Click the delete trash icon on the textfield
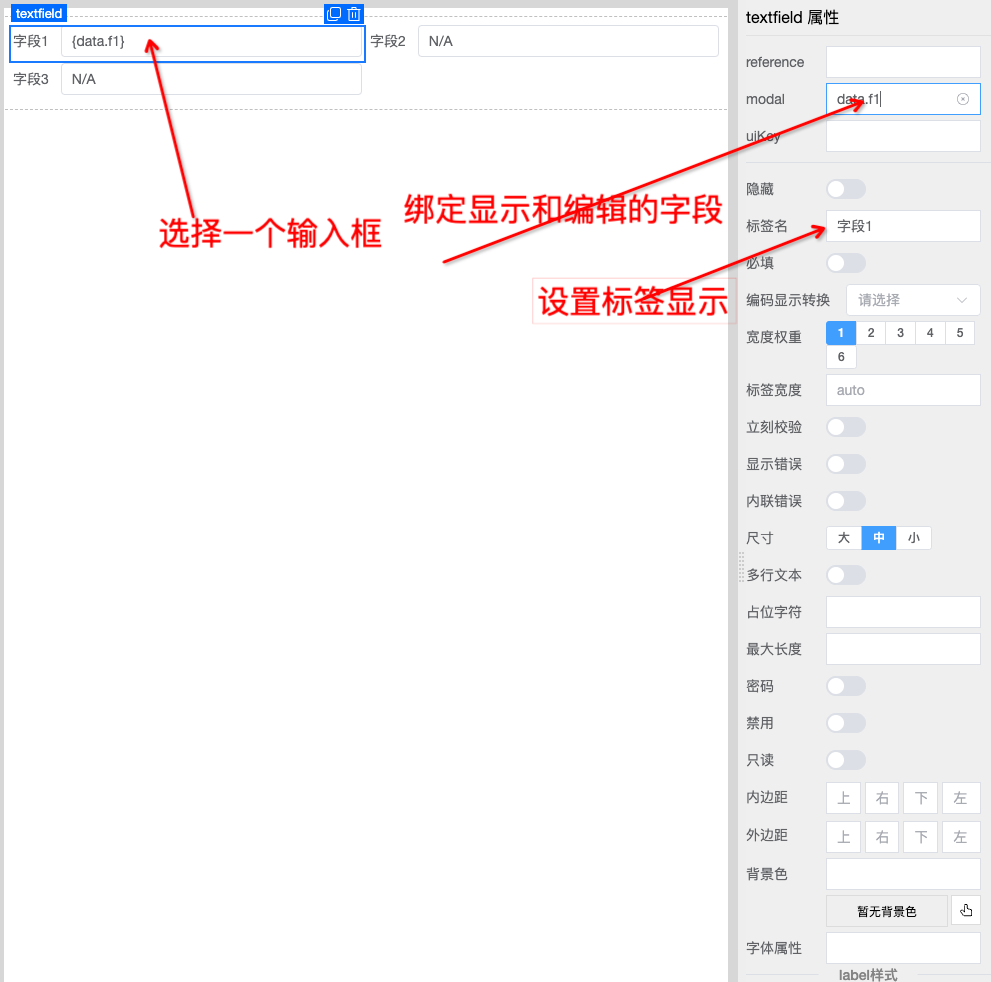This screenshot has height=982, width=991. 354,13
